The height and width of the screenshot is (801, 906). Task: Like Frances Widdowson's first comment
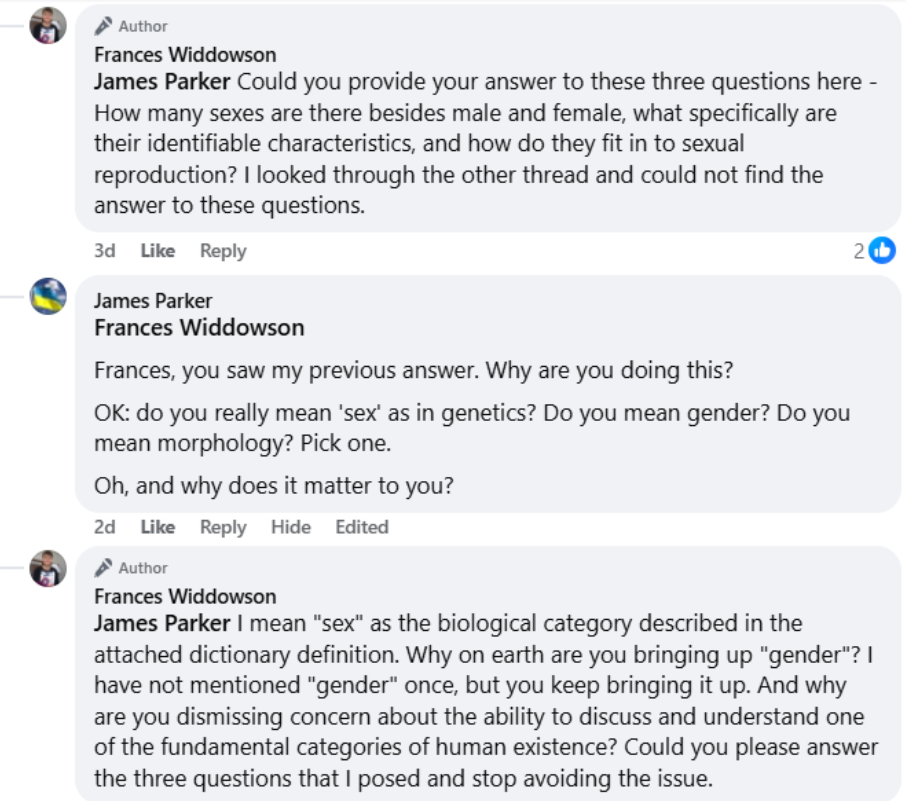click(157, 251)
